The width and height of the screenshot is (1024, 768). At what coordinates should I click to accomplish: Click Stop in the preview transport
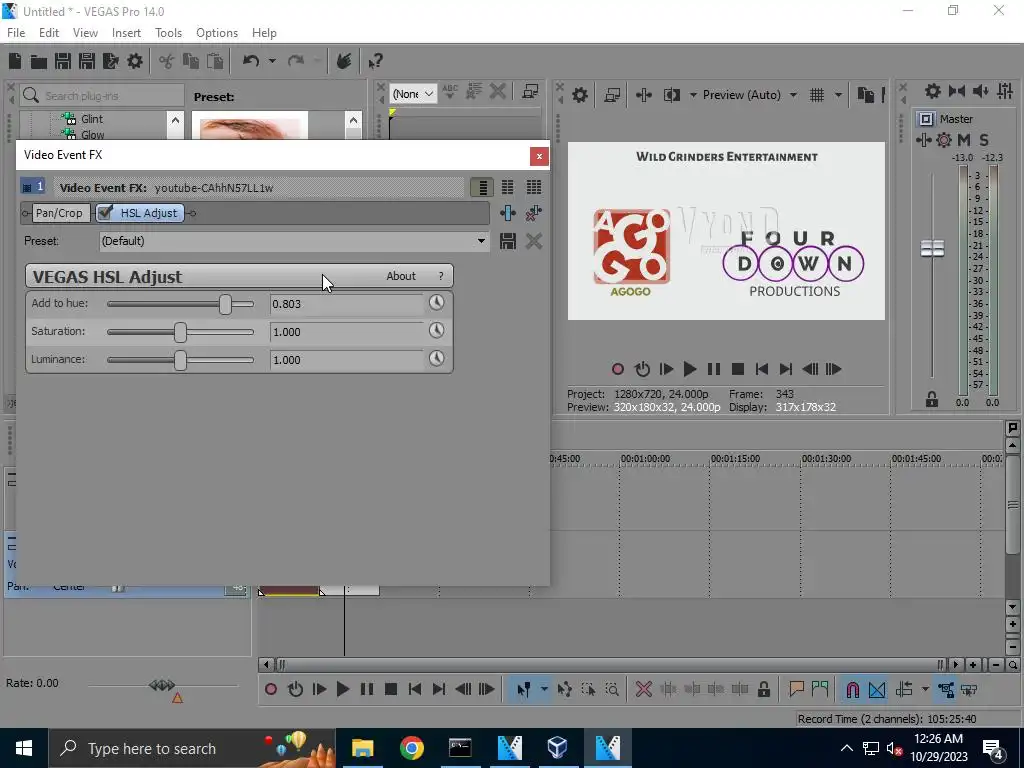click(738, 369)
